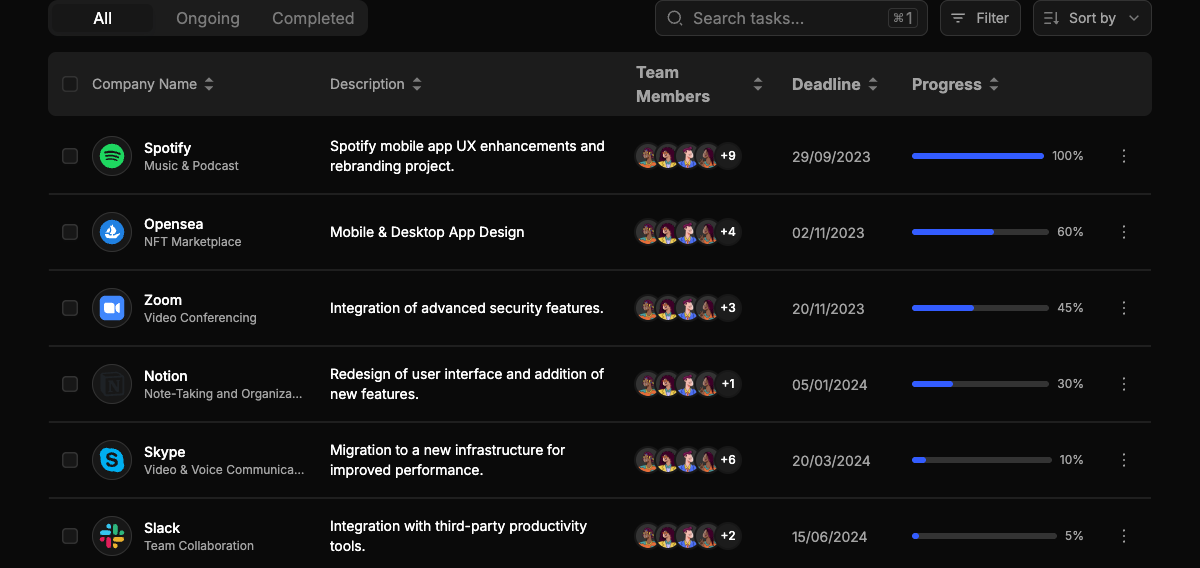Click the Zoom deadline 20/11/2023
Screen dimensions: 1200x568
[828, 309]
